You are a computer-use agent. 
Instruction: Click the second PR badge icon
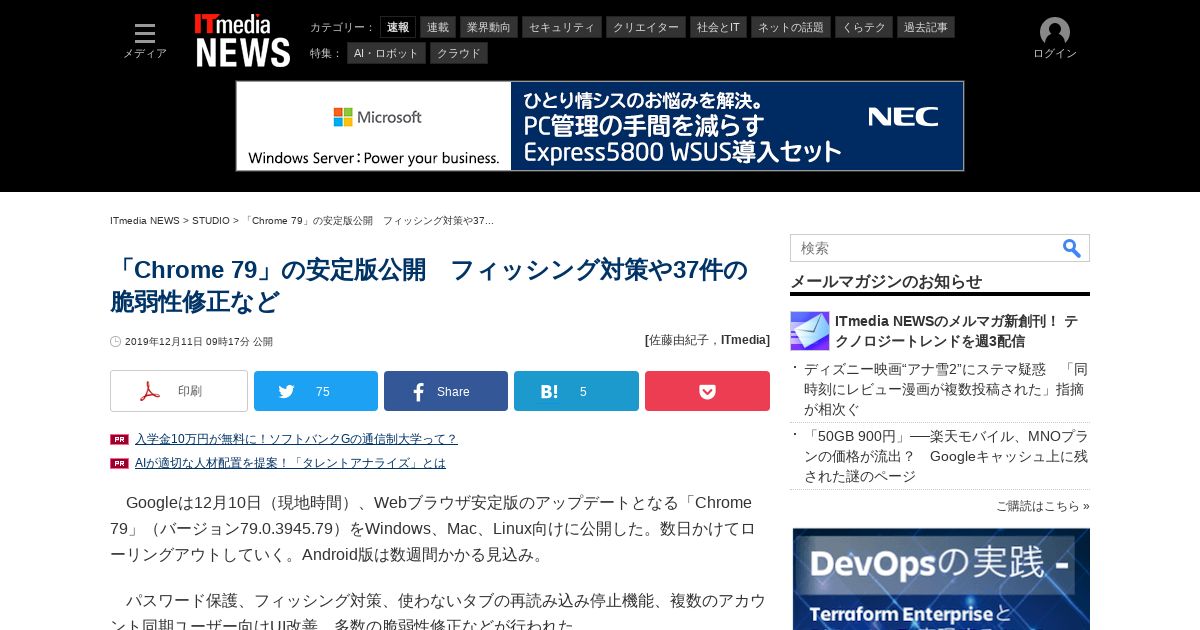point(119,463)
